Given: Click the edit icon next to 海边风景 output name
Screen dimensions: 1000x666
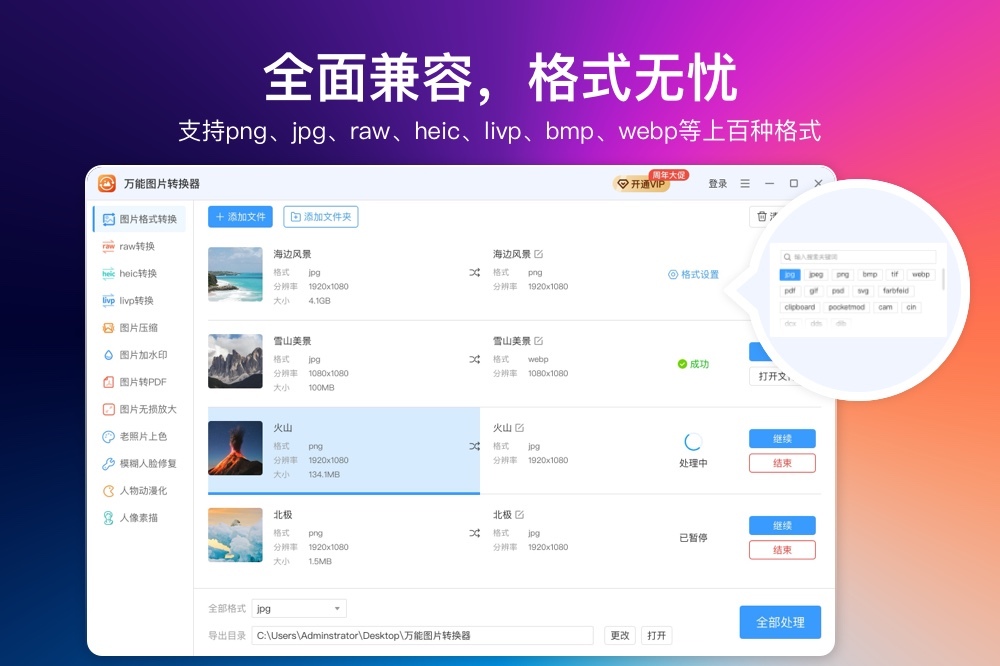Looking at the screenshot, I should tap(539, 254).
